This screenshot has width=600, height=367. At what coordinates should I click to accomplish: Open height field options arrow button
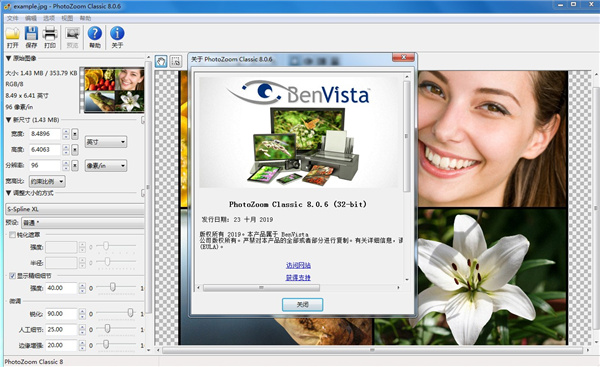(75, 150)
